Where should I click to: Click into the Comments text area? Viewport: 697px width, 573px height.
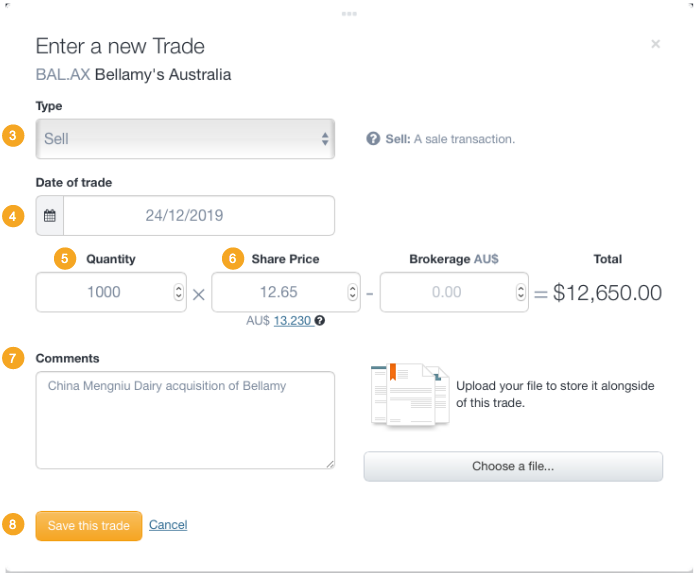coord(185,420)
